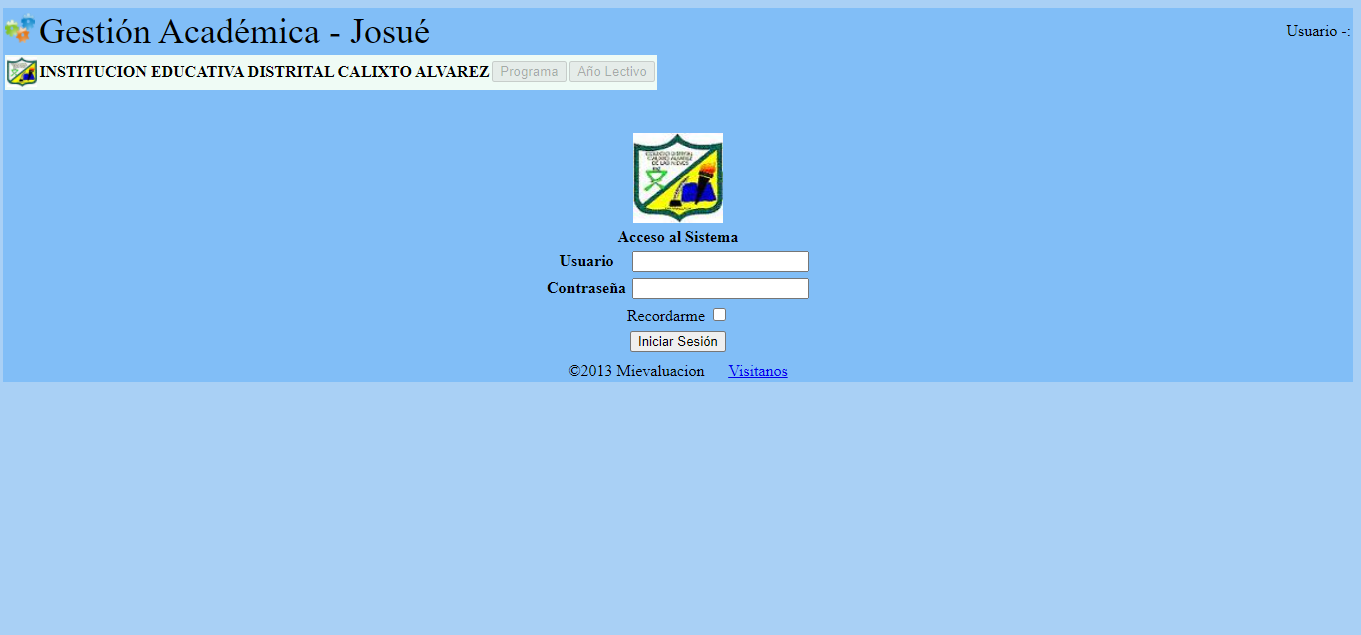Click the Recordarme label text
Viewport: 1361px width, 635px height.
pos(665,316)
